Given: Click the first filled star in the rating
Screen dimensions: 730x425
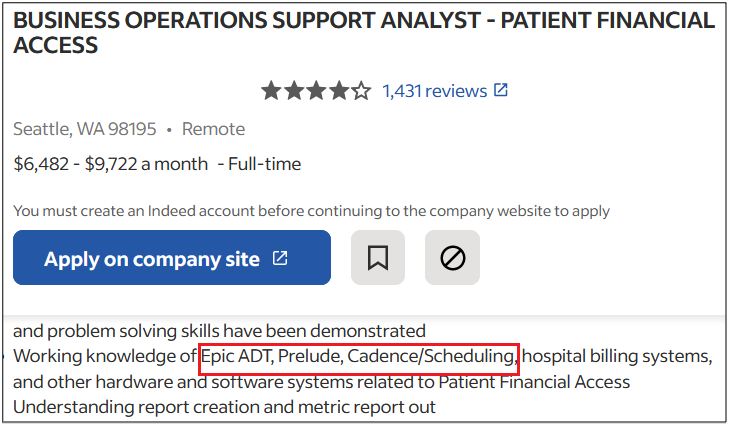Looking at the screenshot, I should pyautogui.click(x=271, y=90).
